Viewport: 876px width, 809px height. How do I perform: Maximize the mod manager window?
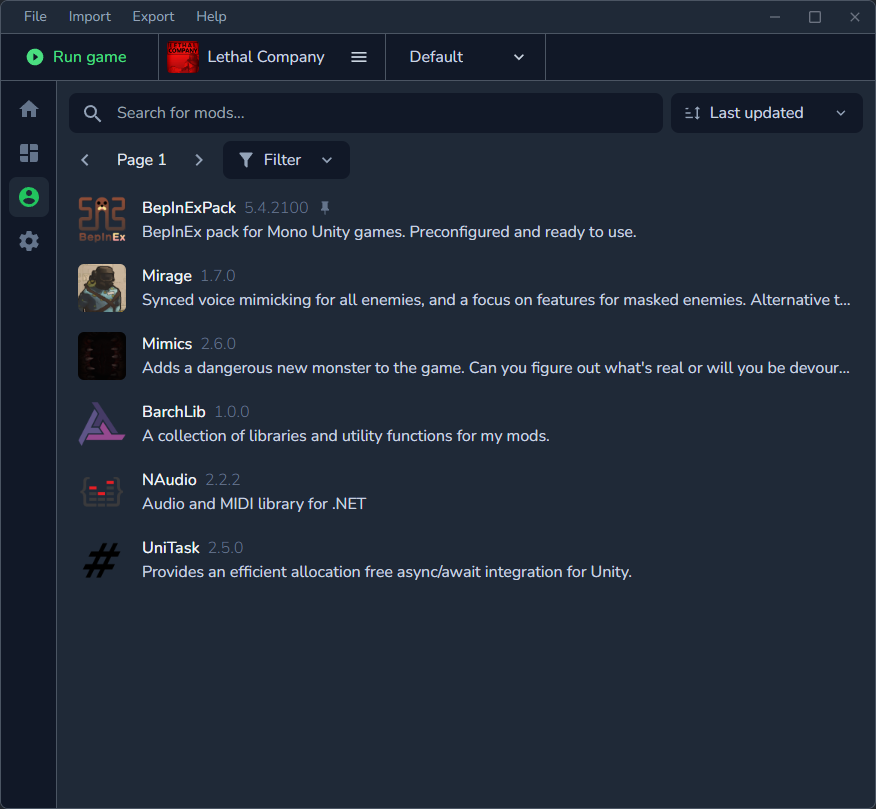(815, 17)
